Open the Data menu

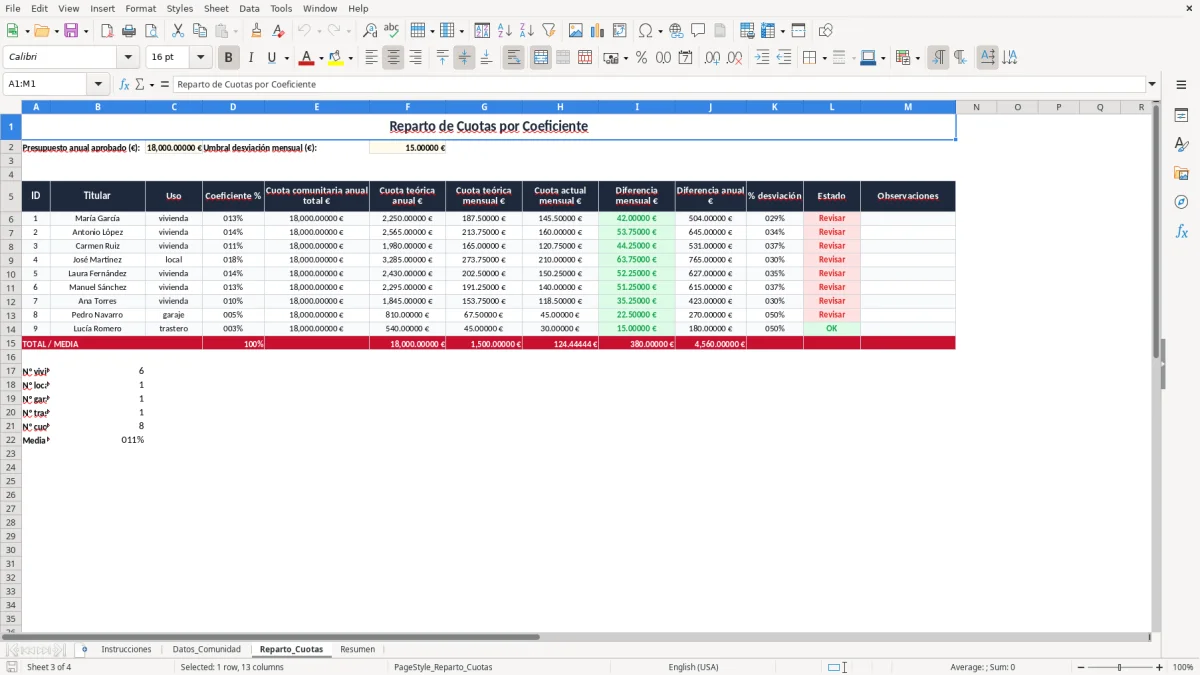click(249, 8)
